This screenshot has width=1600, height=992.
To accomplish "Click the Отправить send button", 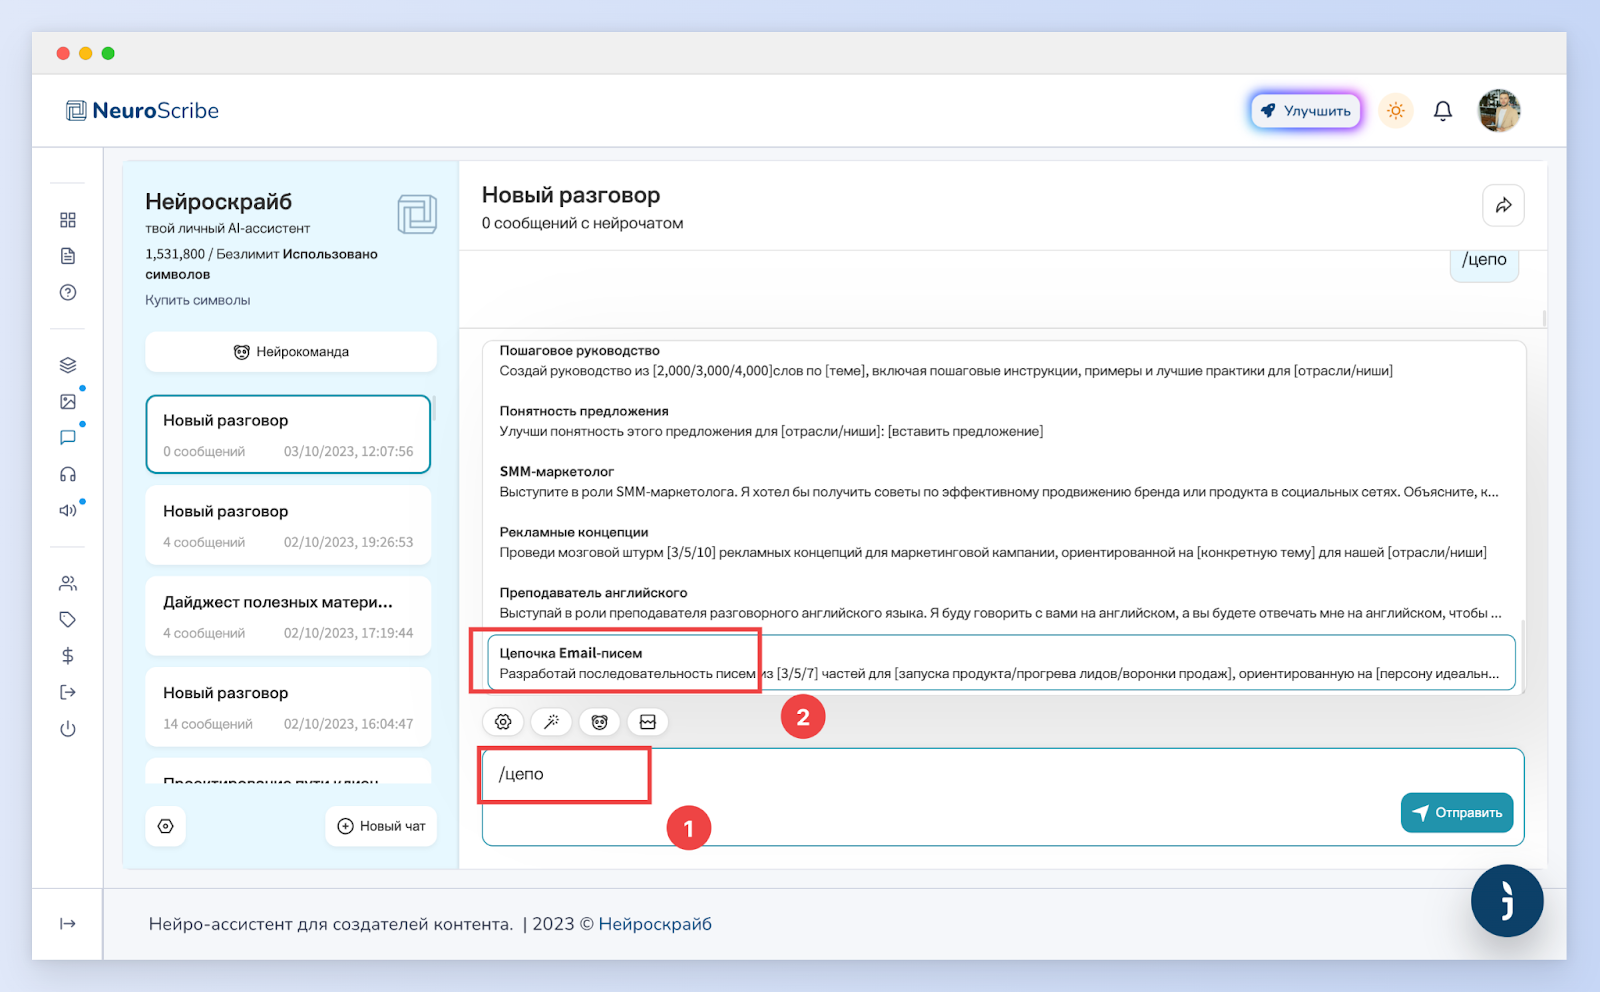I will click(x=1457, y=813).
